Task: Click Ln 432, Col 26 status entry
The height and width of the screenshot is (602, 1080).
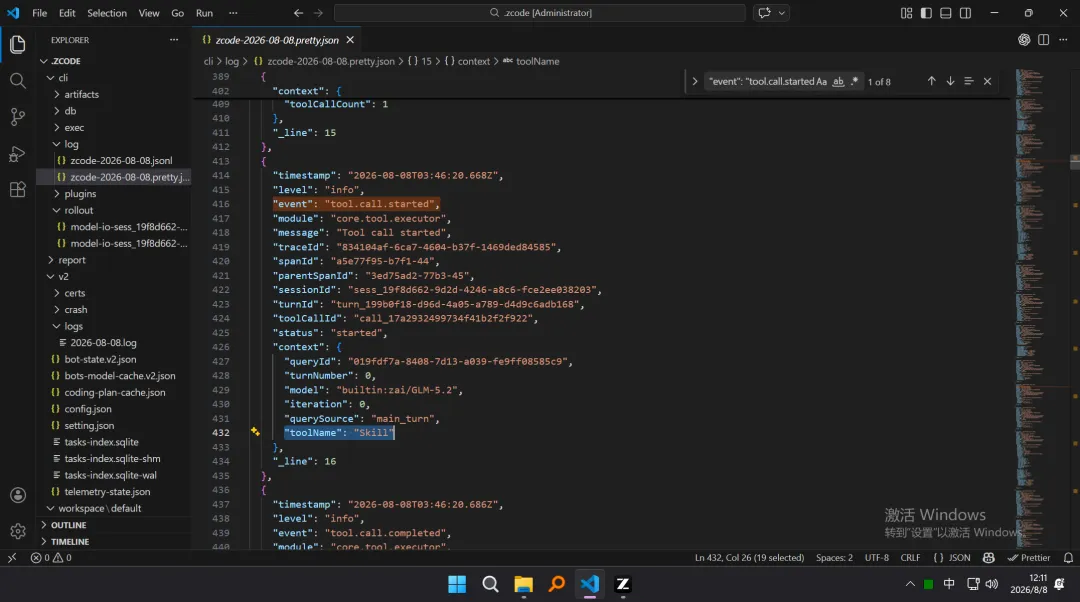Action: tap(749, 558)
